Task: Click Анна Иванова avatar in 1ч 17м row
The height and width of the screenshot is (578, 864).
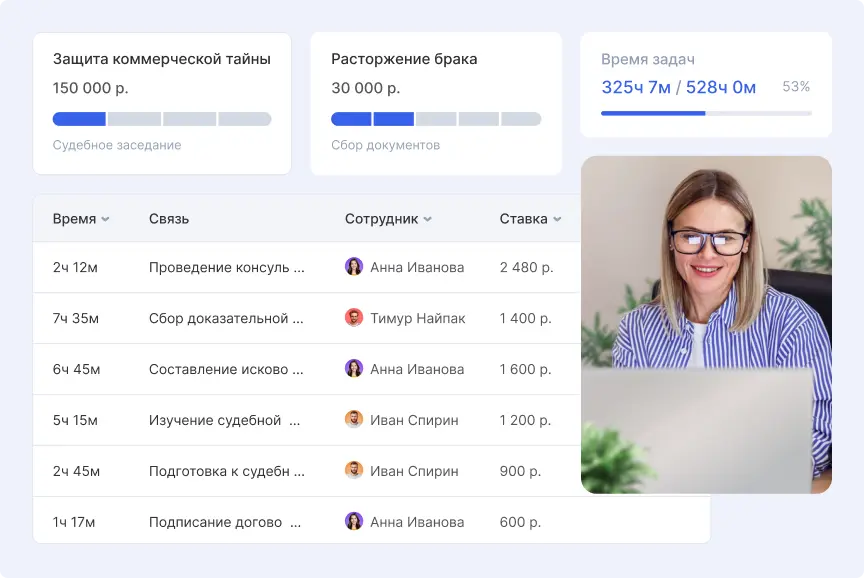Action: coord(354,522)
